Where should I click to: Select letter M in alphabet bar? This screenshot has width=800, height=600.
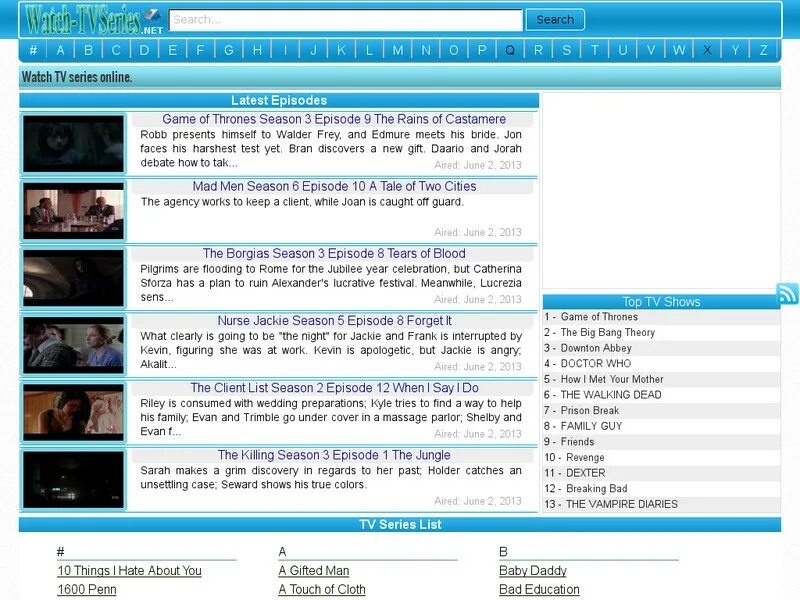[397, 50]
